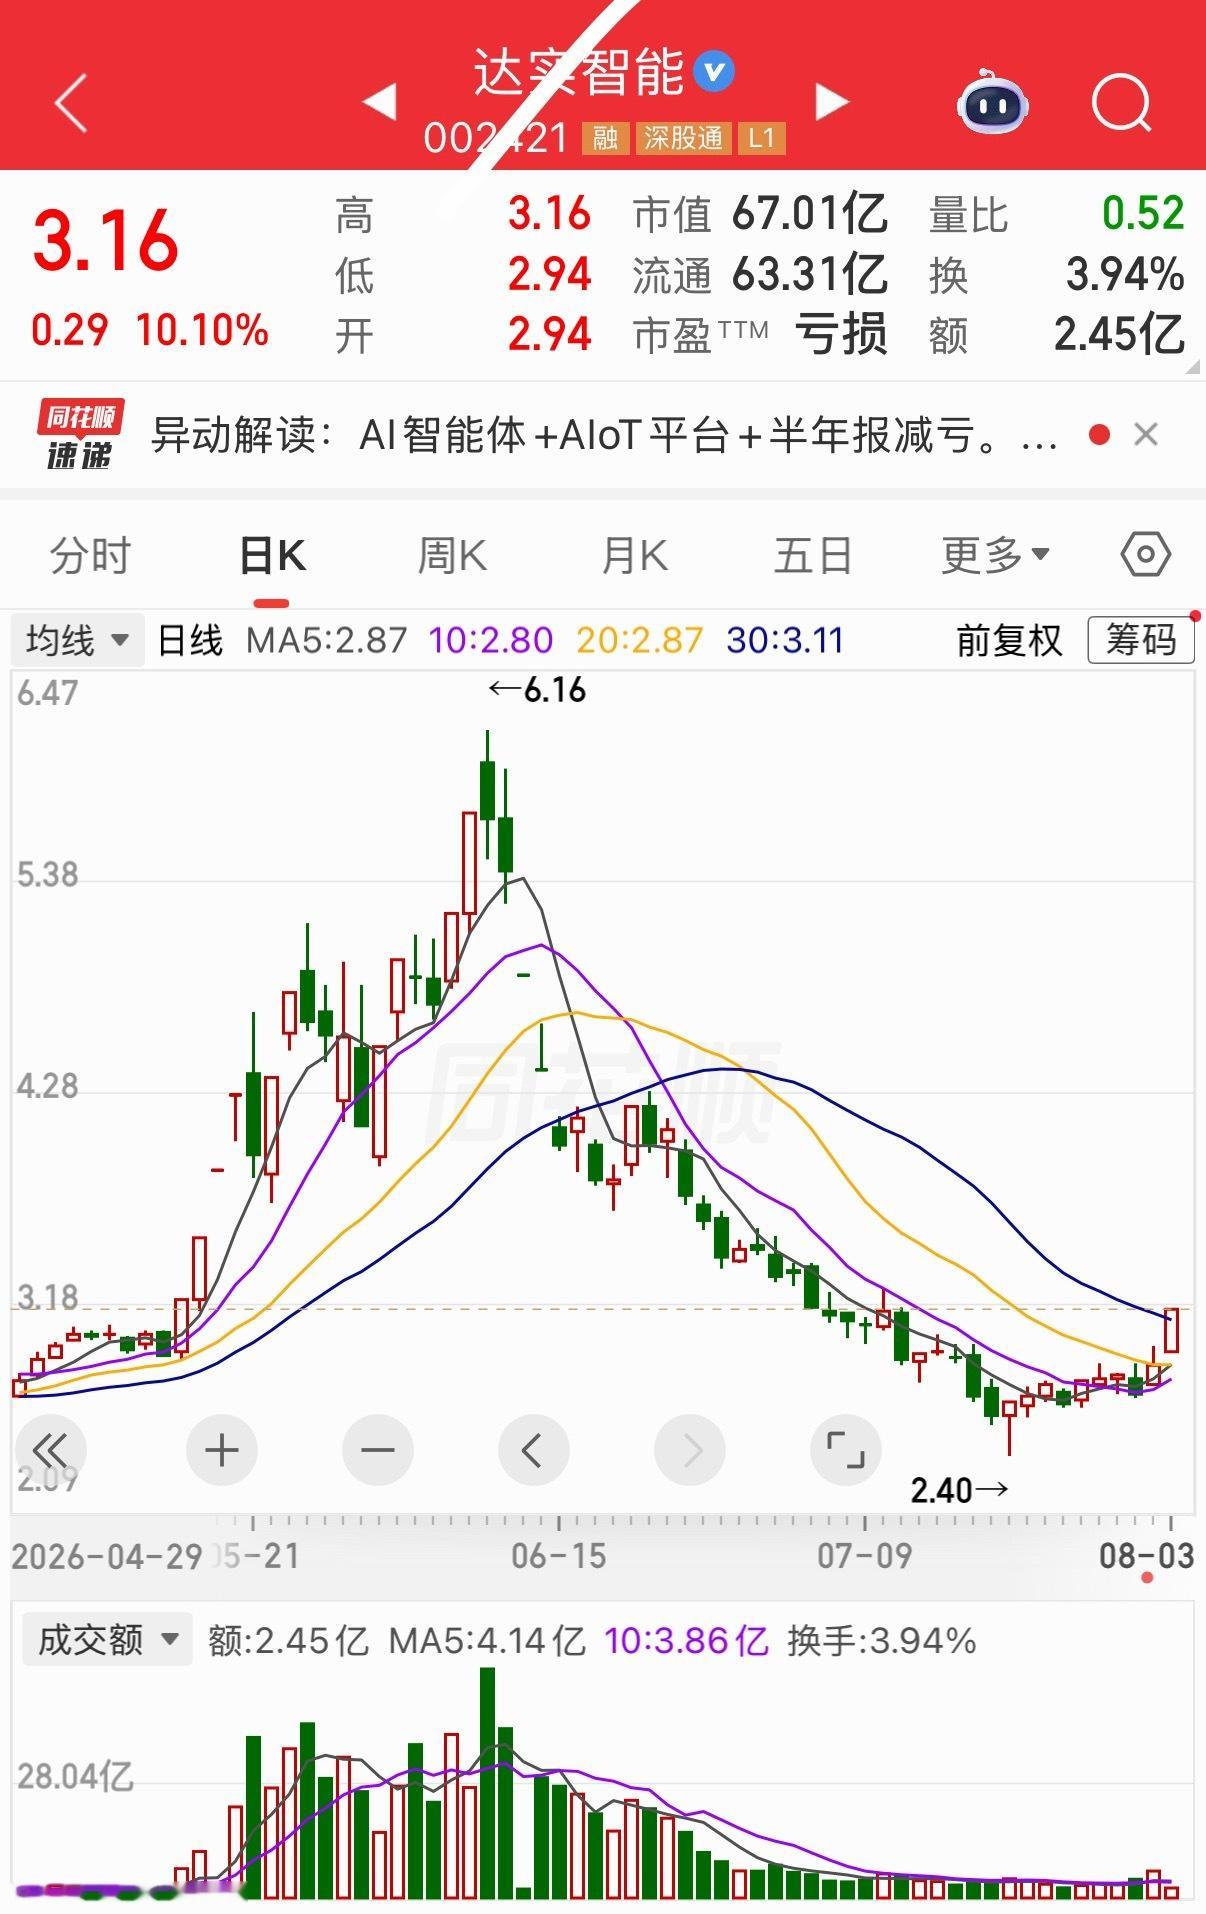The image size is (1206, 1914).
Task: Tap the back arrow in header
Action: click(x=71, y=102)
